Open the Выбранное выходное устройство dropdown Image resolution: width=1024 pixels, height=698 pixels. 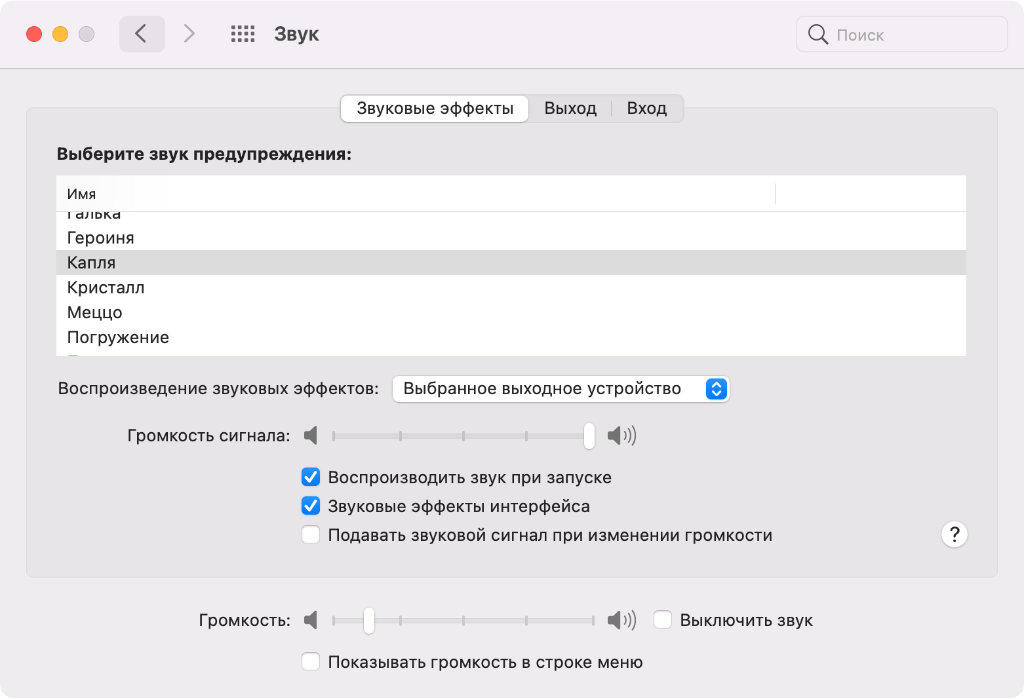coord(560,389)
